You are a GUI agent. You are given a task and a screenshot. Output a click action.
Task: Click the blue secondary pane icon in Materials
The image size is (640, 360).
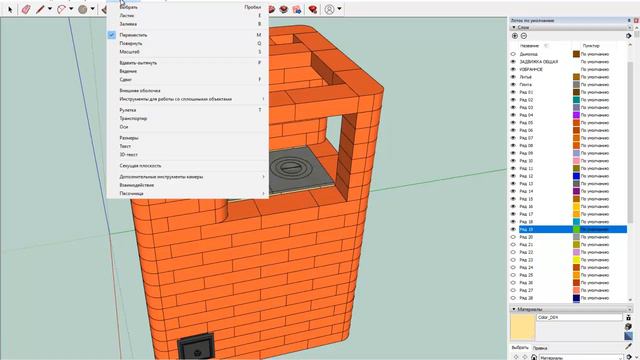coord(629,336)
